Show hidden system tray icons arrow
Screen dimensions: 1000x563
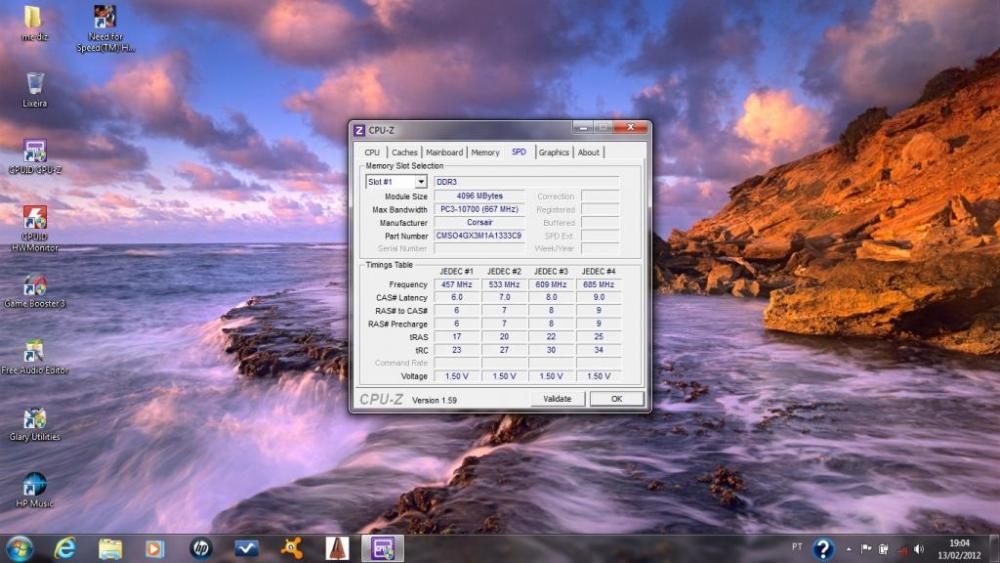849,549
